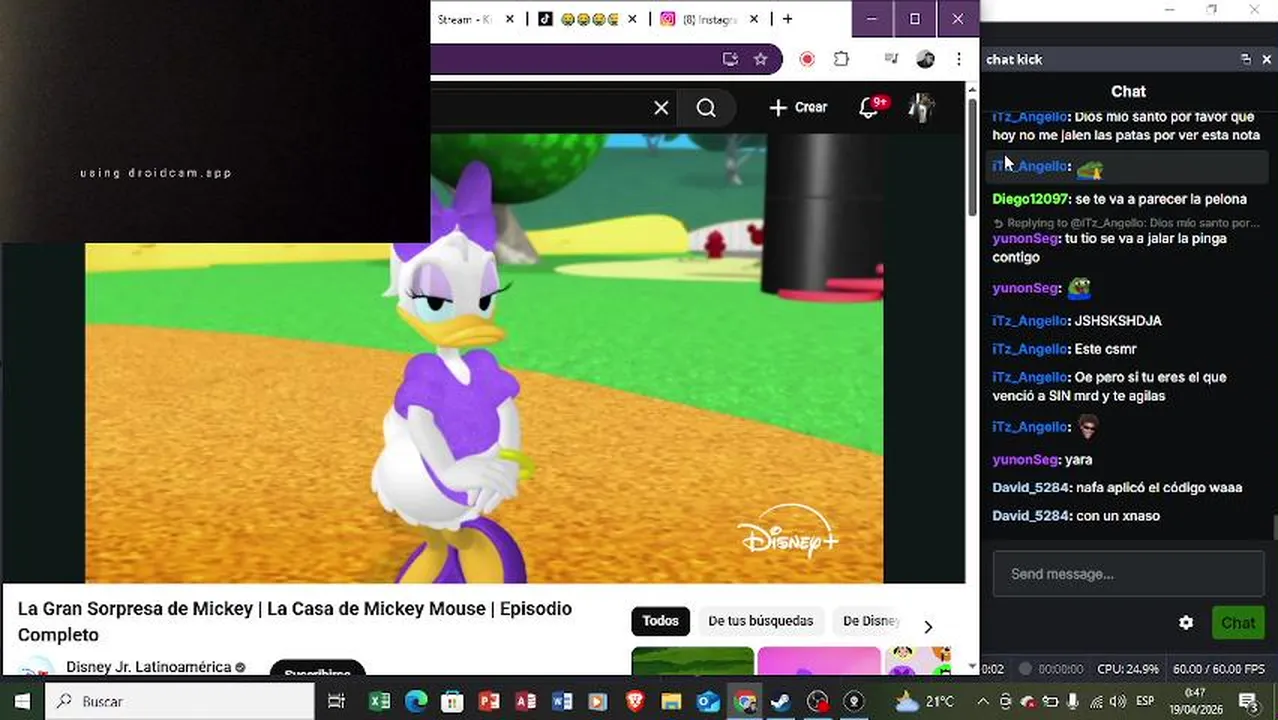
Task: Click the taskbar clock showing 19/04/2026
Action: coord(1195,701)
